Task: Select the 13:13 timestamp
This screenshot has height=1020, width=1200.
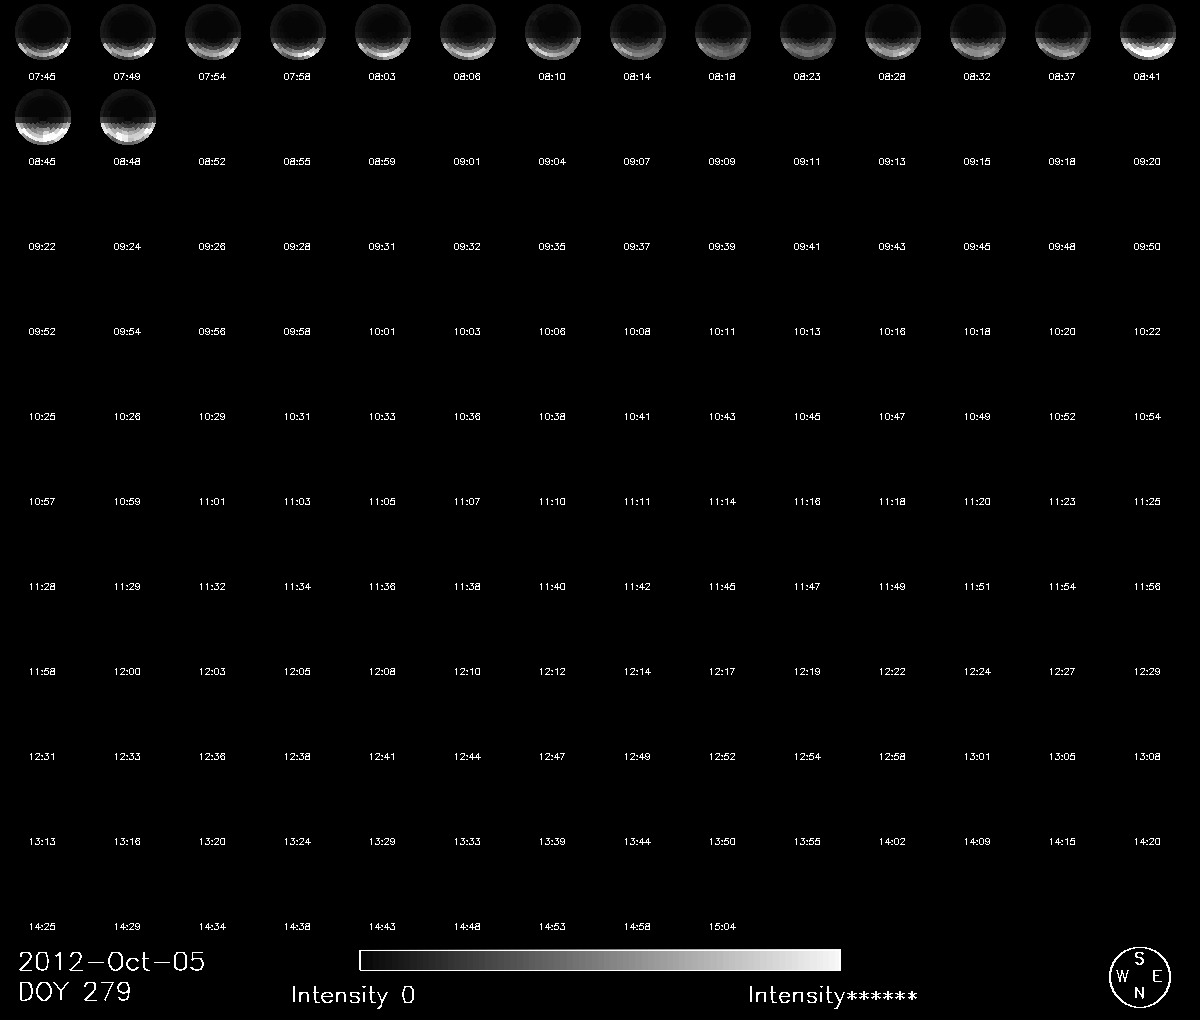Action: [42, 841]
